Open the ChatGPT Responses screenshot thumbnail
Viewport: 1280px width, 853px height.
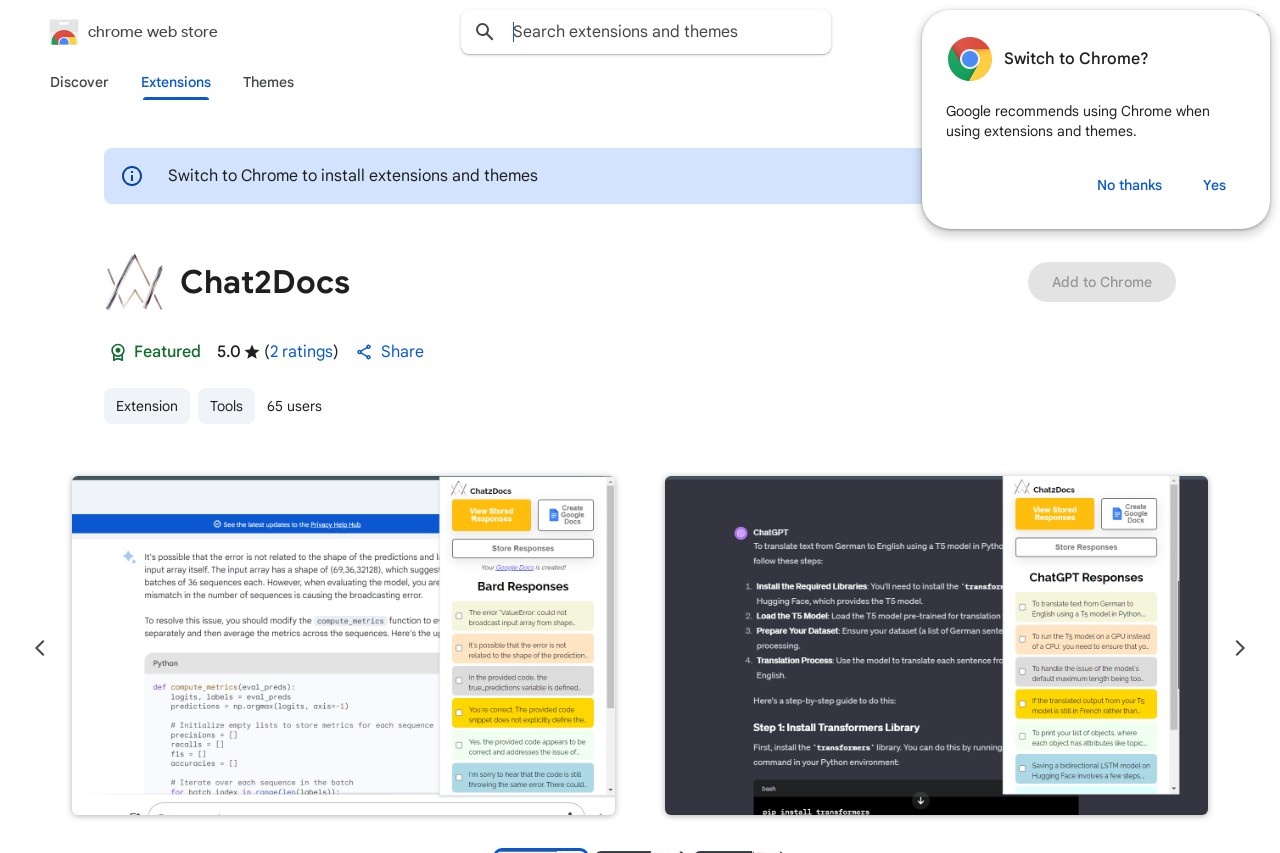pyautogui.click(x=936, y=645)
